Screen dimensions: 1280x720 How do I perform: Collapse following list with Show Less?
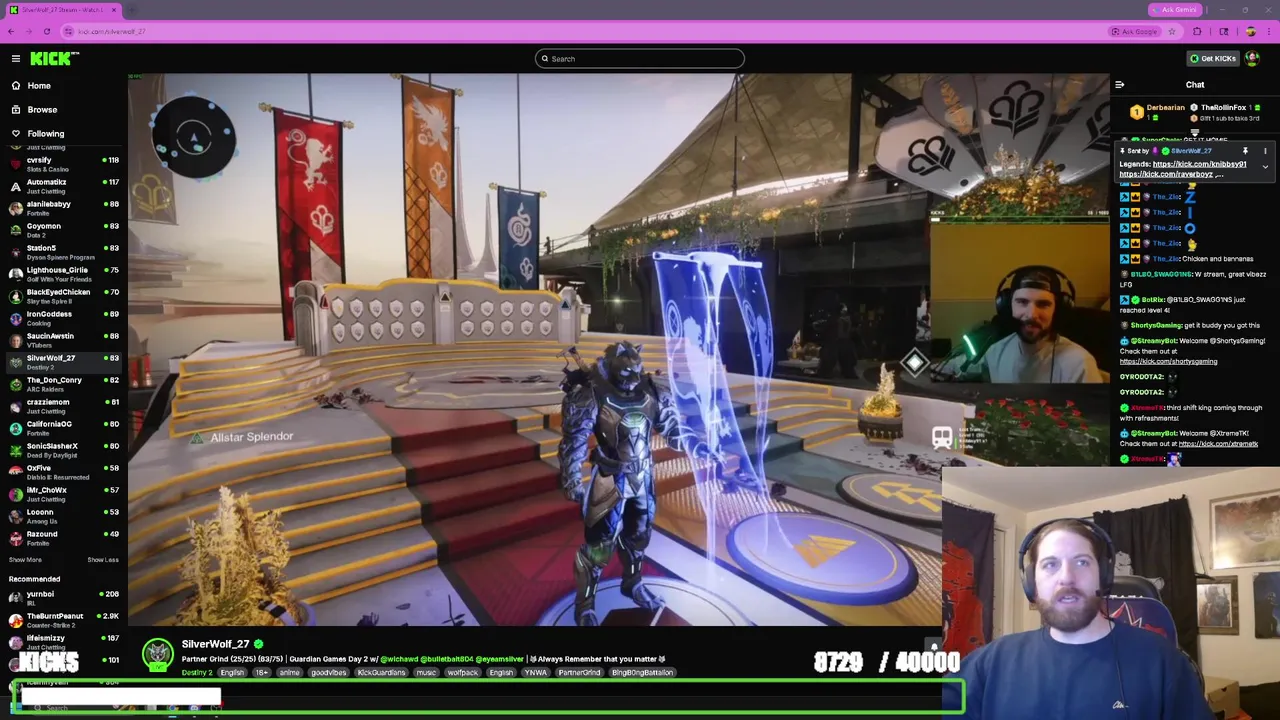102,560
